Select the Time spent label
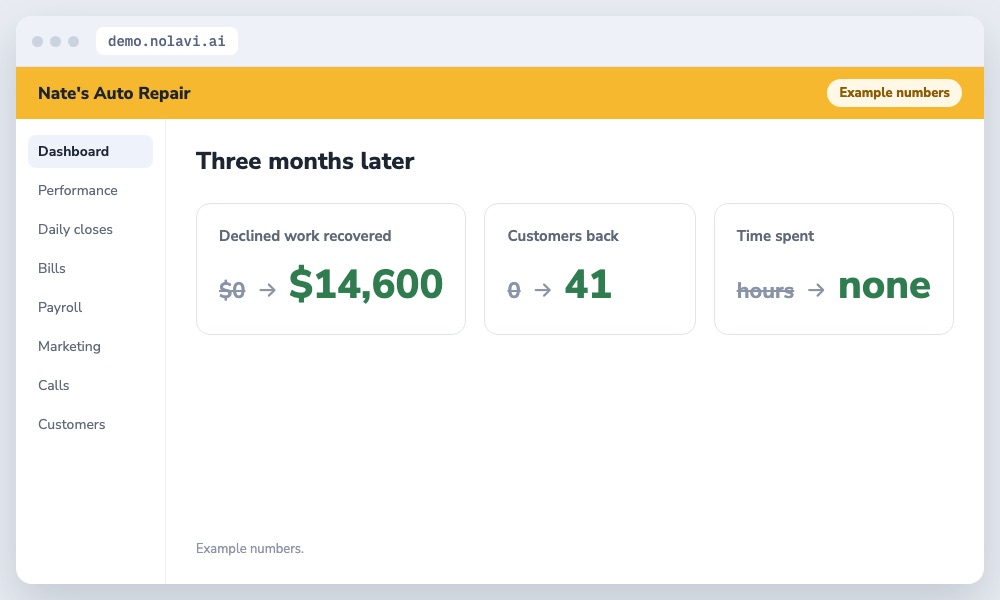 tap(775, 235)
